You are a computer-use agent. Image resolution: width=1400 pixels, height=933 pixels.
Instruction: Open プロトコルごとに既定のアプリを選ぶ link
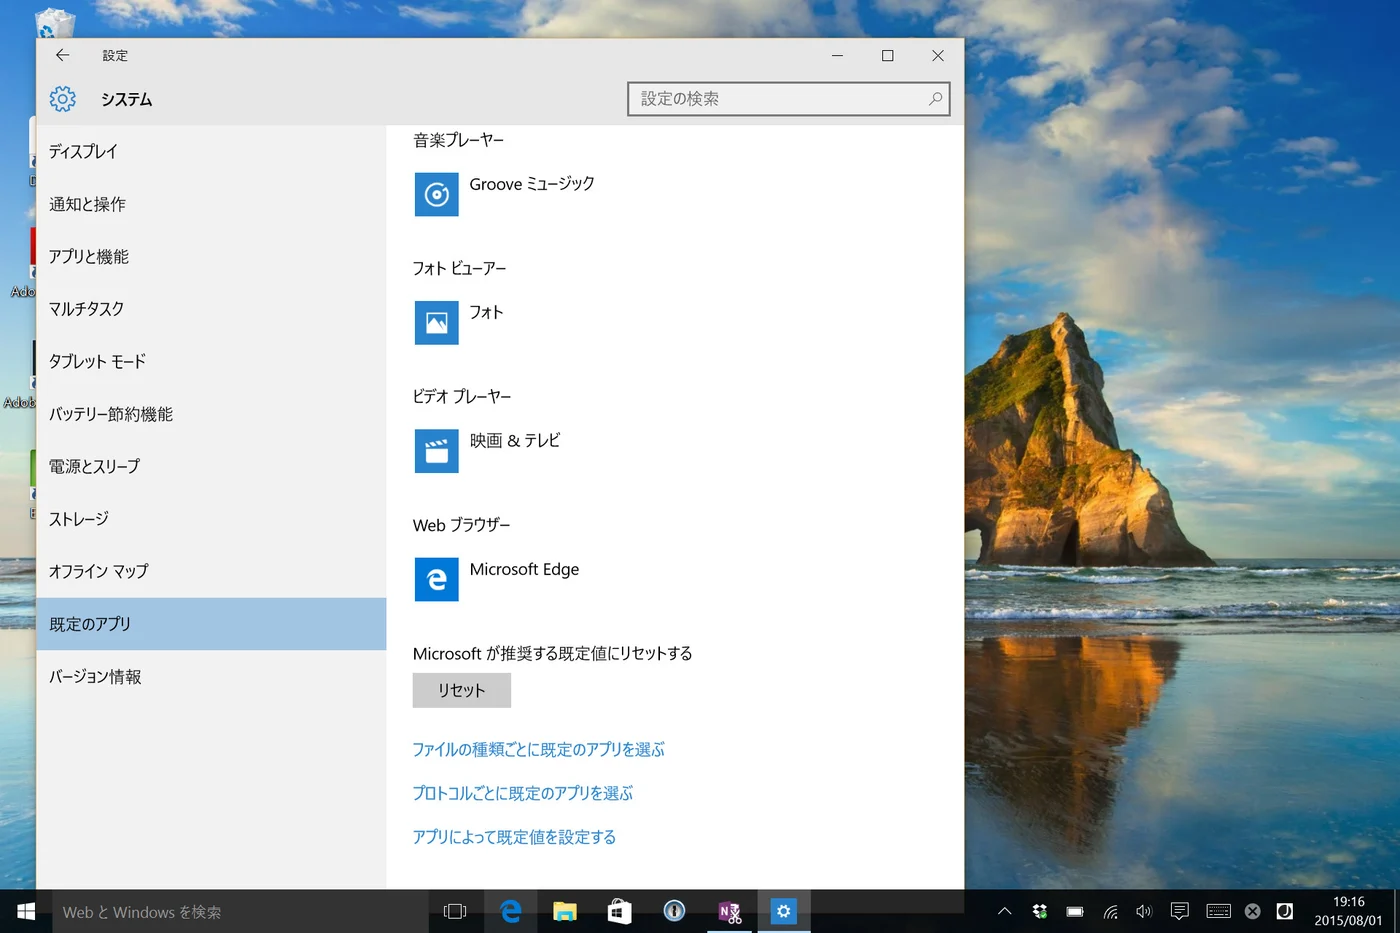(x=522, y=793)
